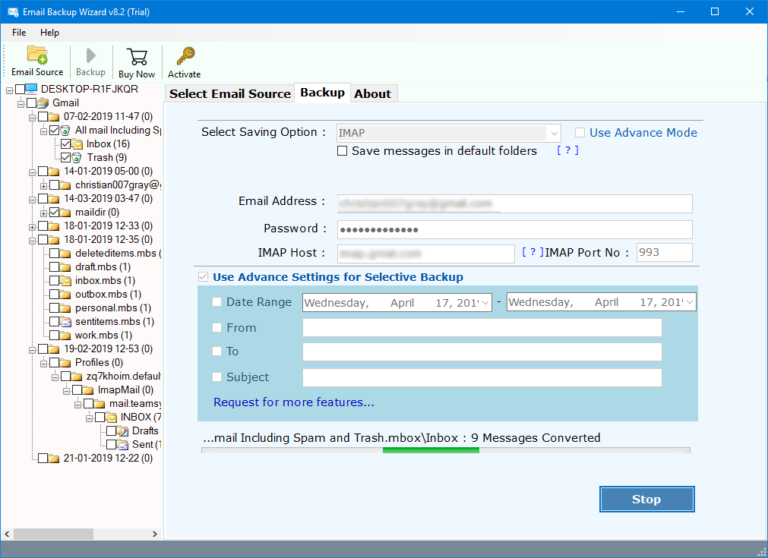Enable the Date Range filter checkbox
Image resolution: width=768 pixels, height=558 pixels.
(218, 302)
